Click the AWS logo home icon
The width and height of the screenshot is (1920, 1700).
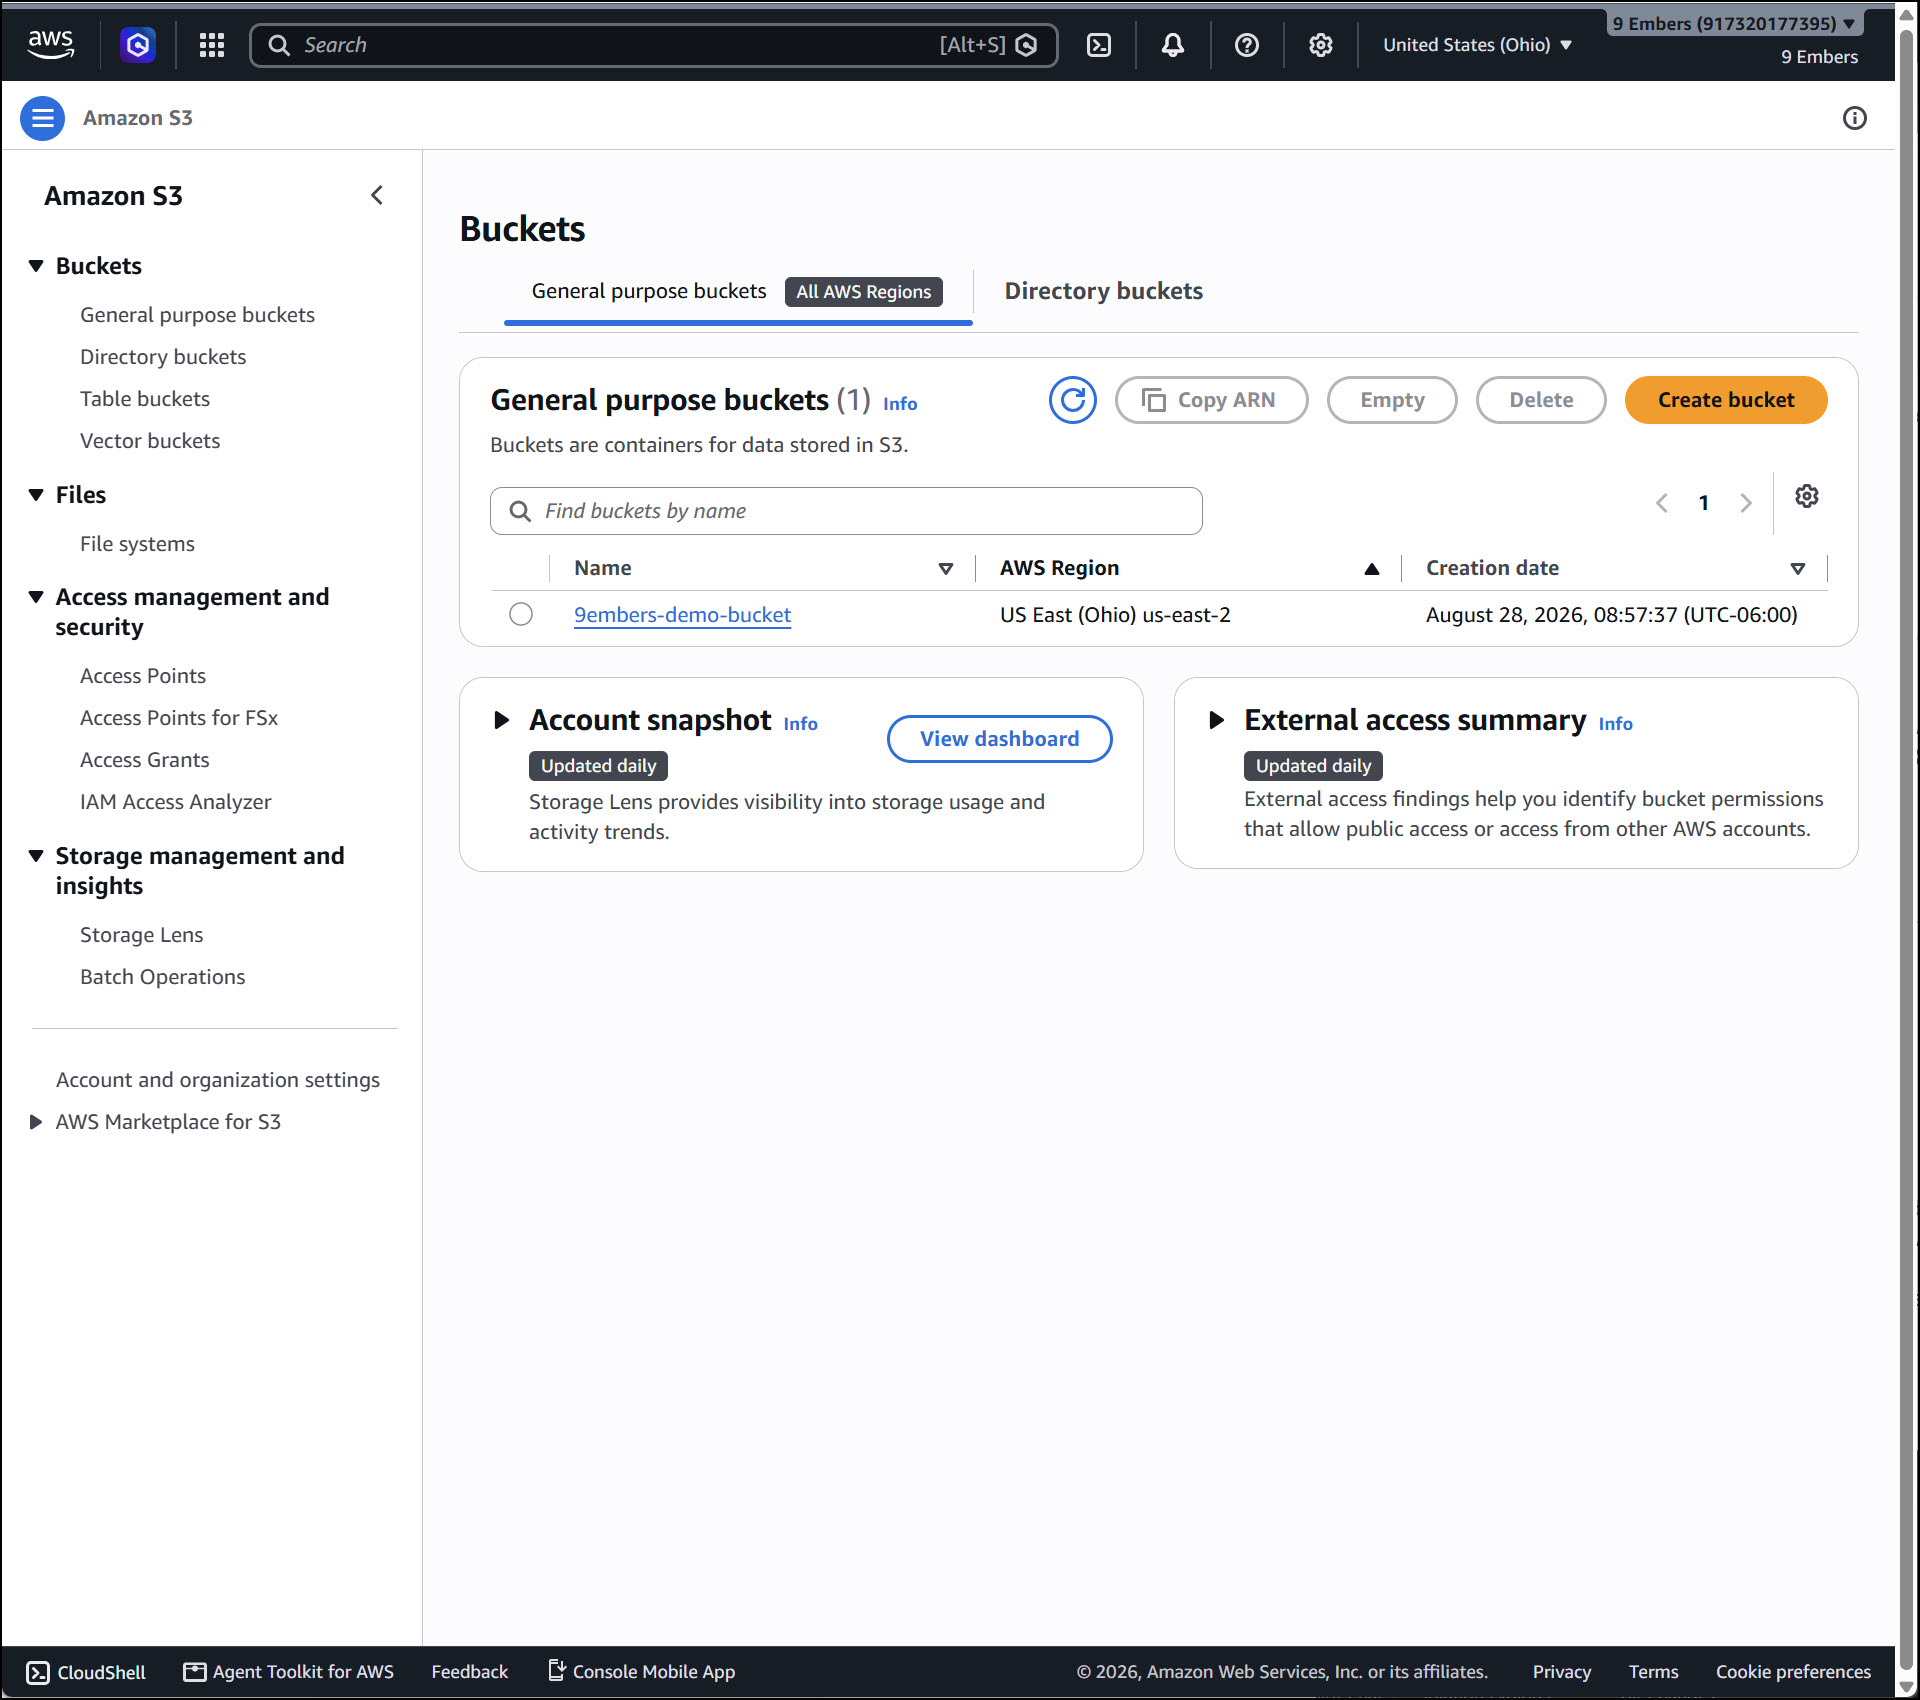point(50,44)
